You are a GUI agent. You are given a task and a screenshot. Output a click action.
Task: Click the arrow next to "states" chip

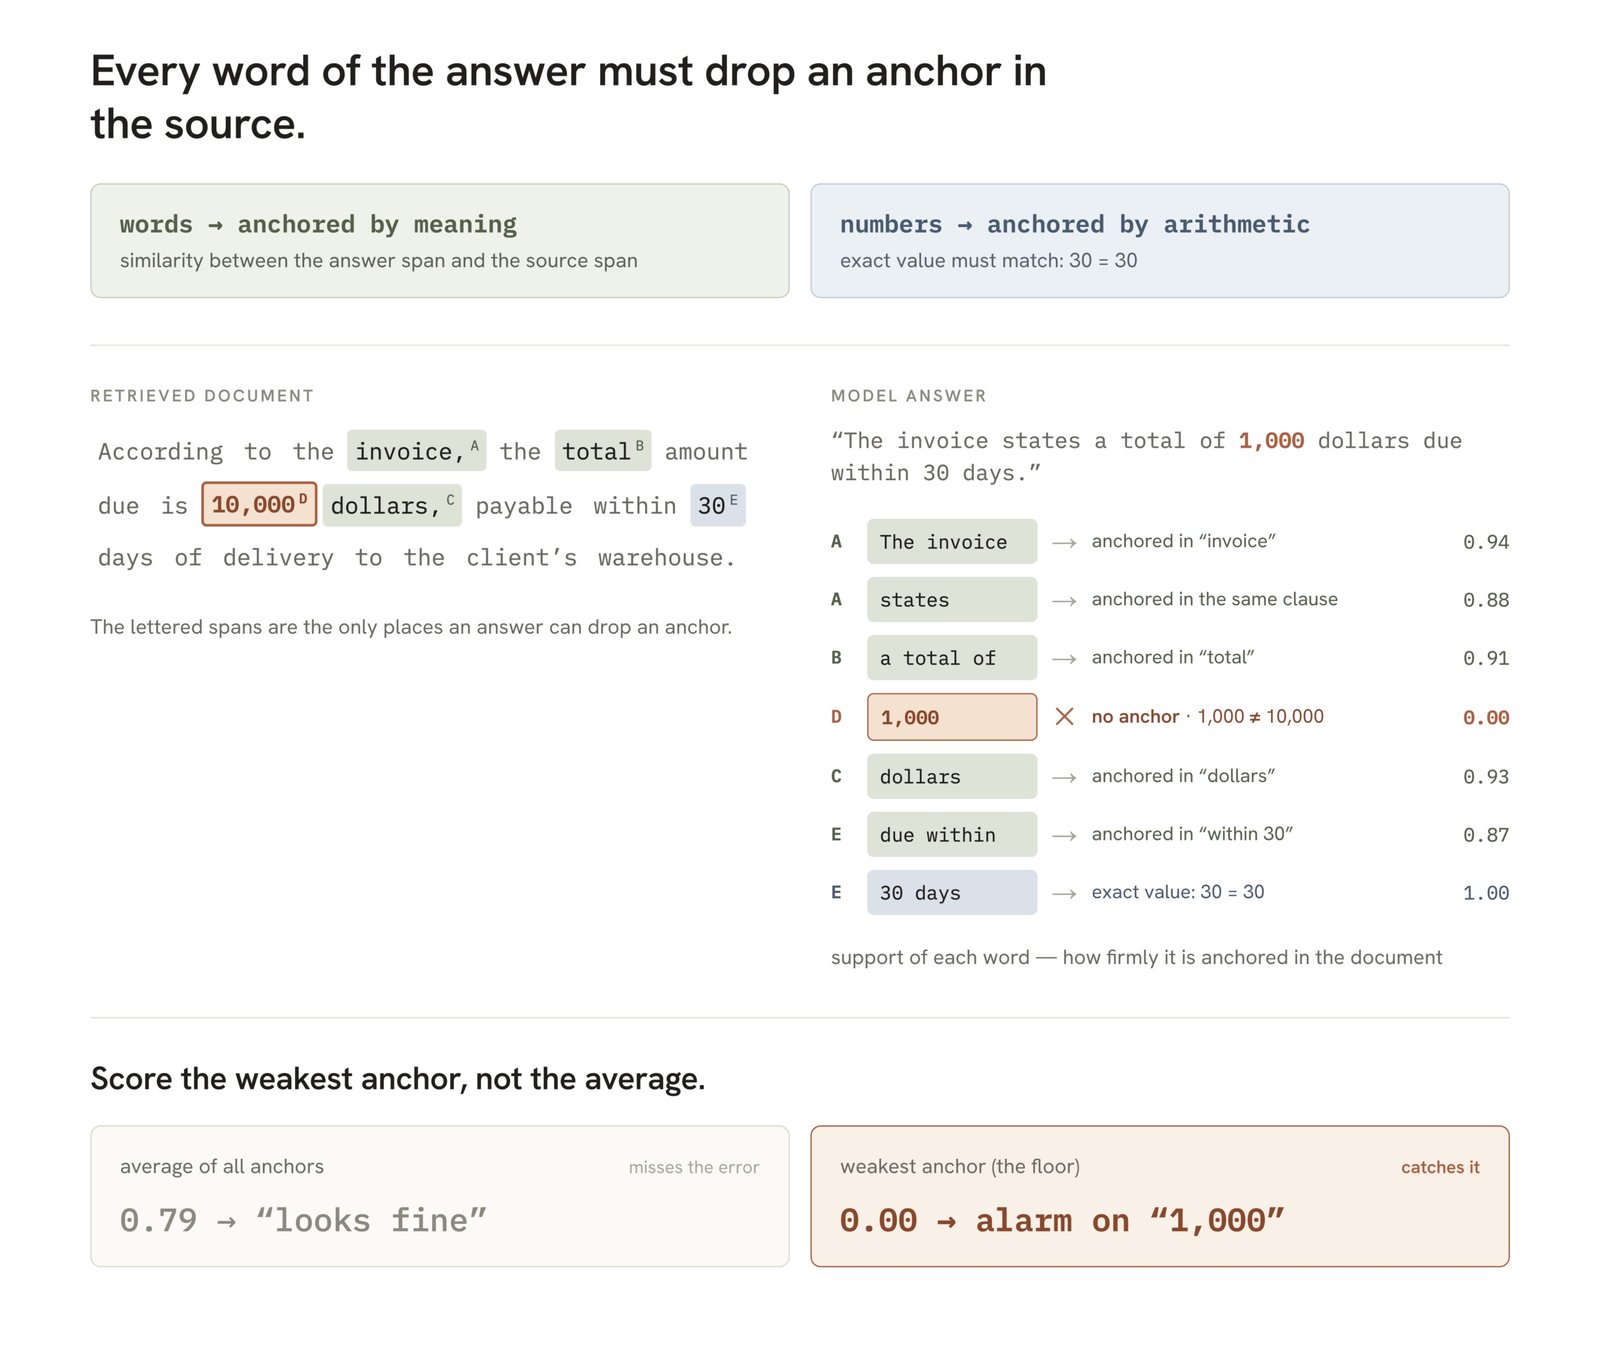coord(1064,600)
